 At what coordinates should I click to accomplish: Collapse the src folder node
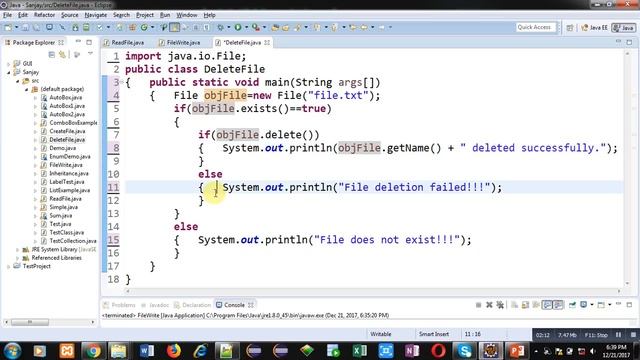point(18,81)
